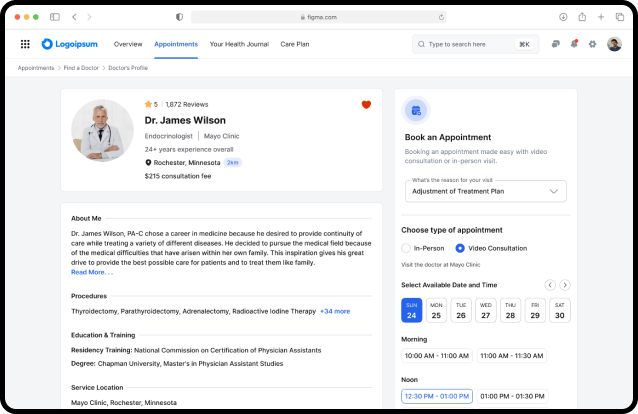Viewport: 638px width, 414px height.
Task: Click the orange star rating icon
Action: (x=148, y=104)
